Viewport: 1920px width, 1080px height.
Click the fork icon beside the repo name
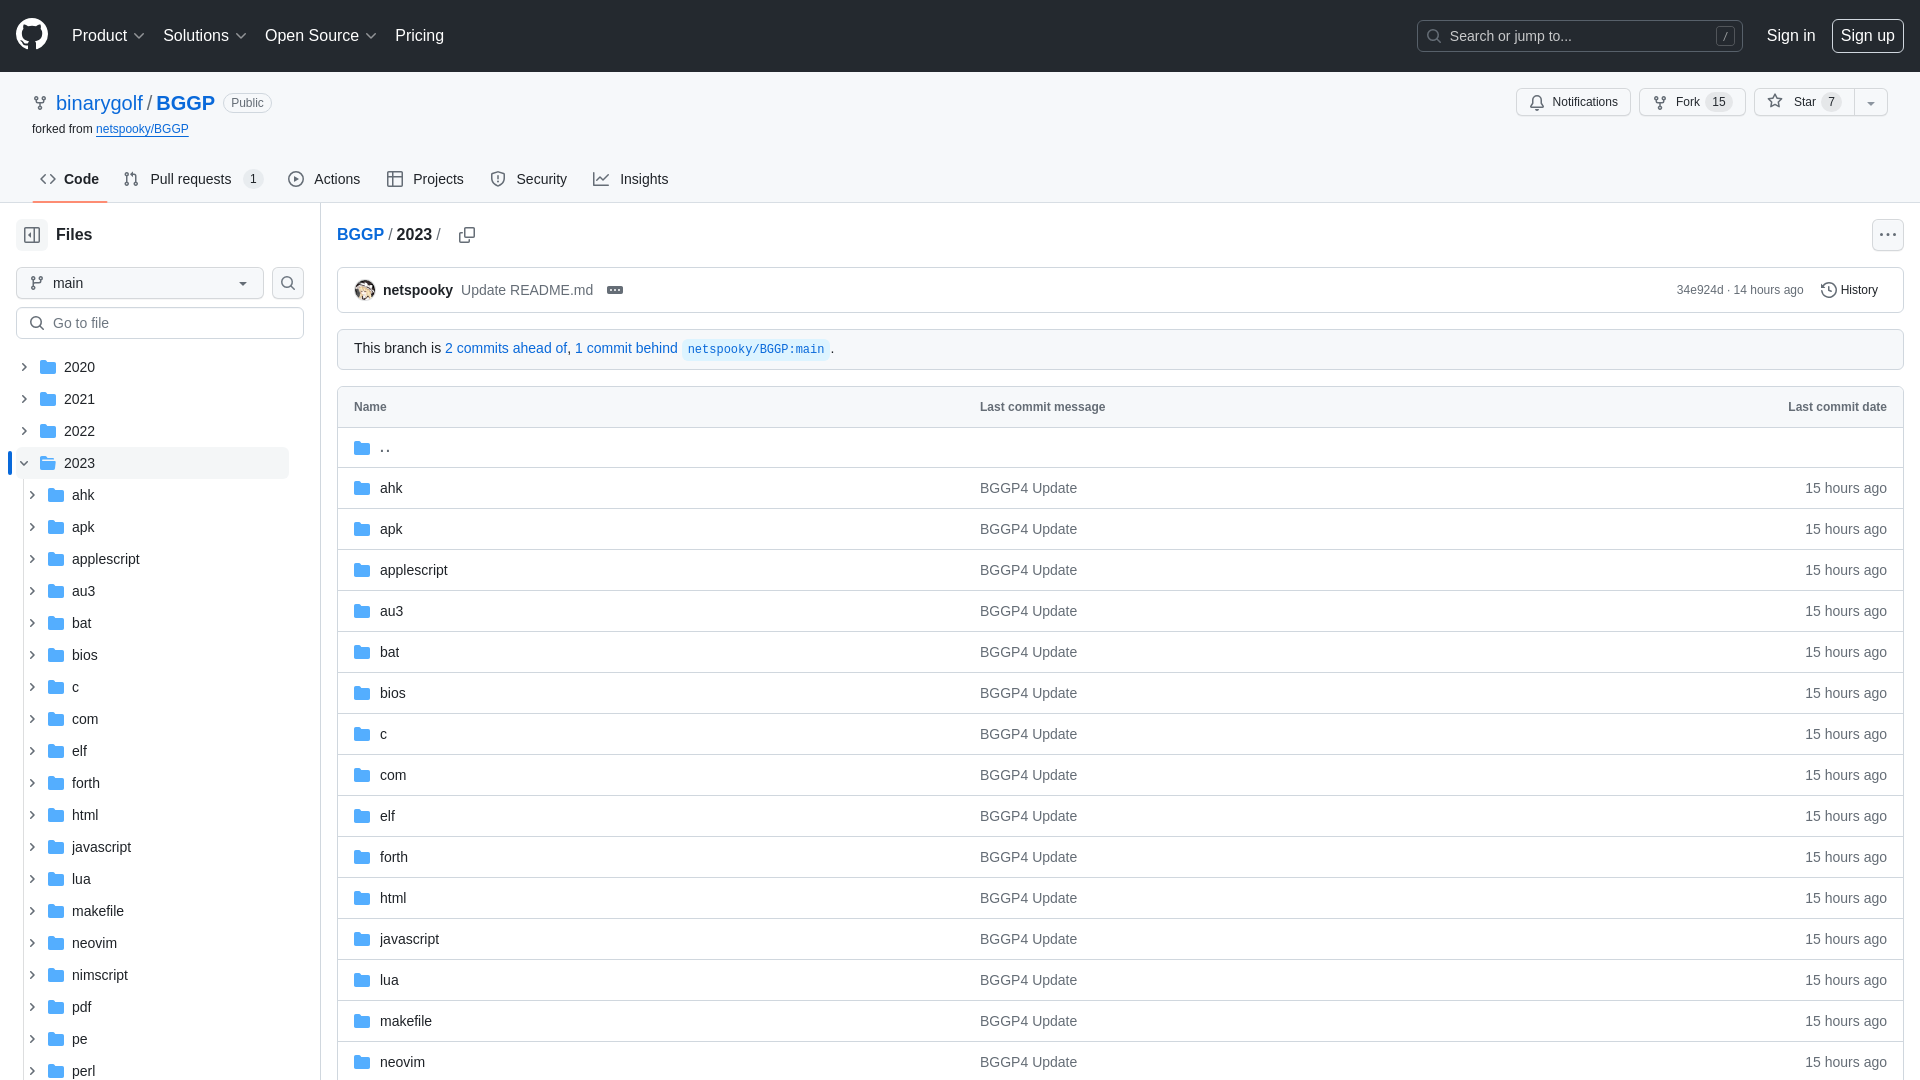[x=40, y=103]
